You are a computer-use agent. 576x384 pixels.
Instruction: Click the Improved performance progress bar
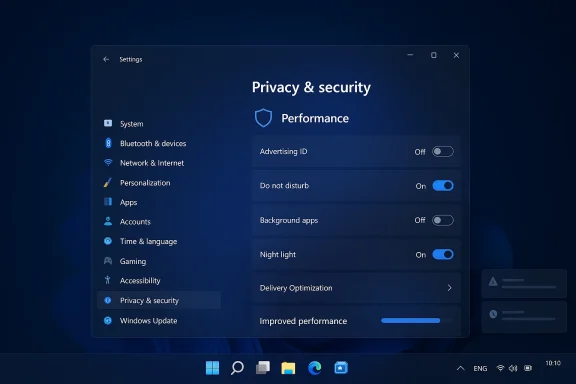coord(416,320)
